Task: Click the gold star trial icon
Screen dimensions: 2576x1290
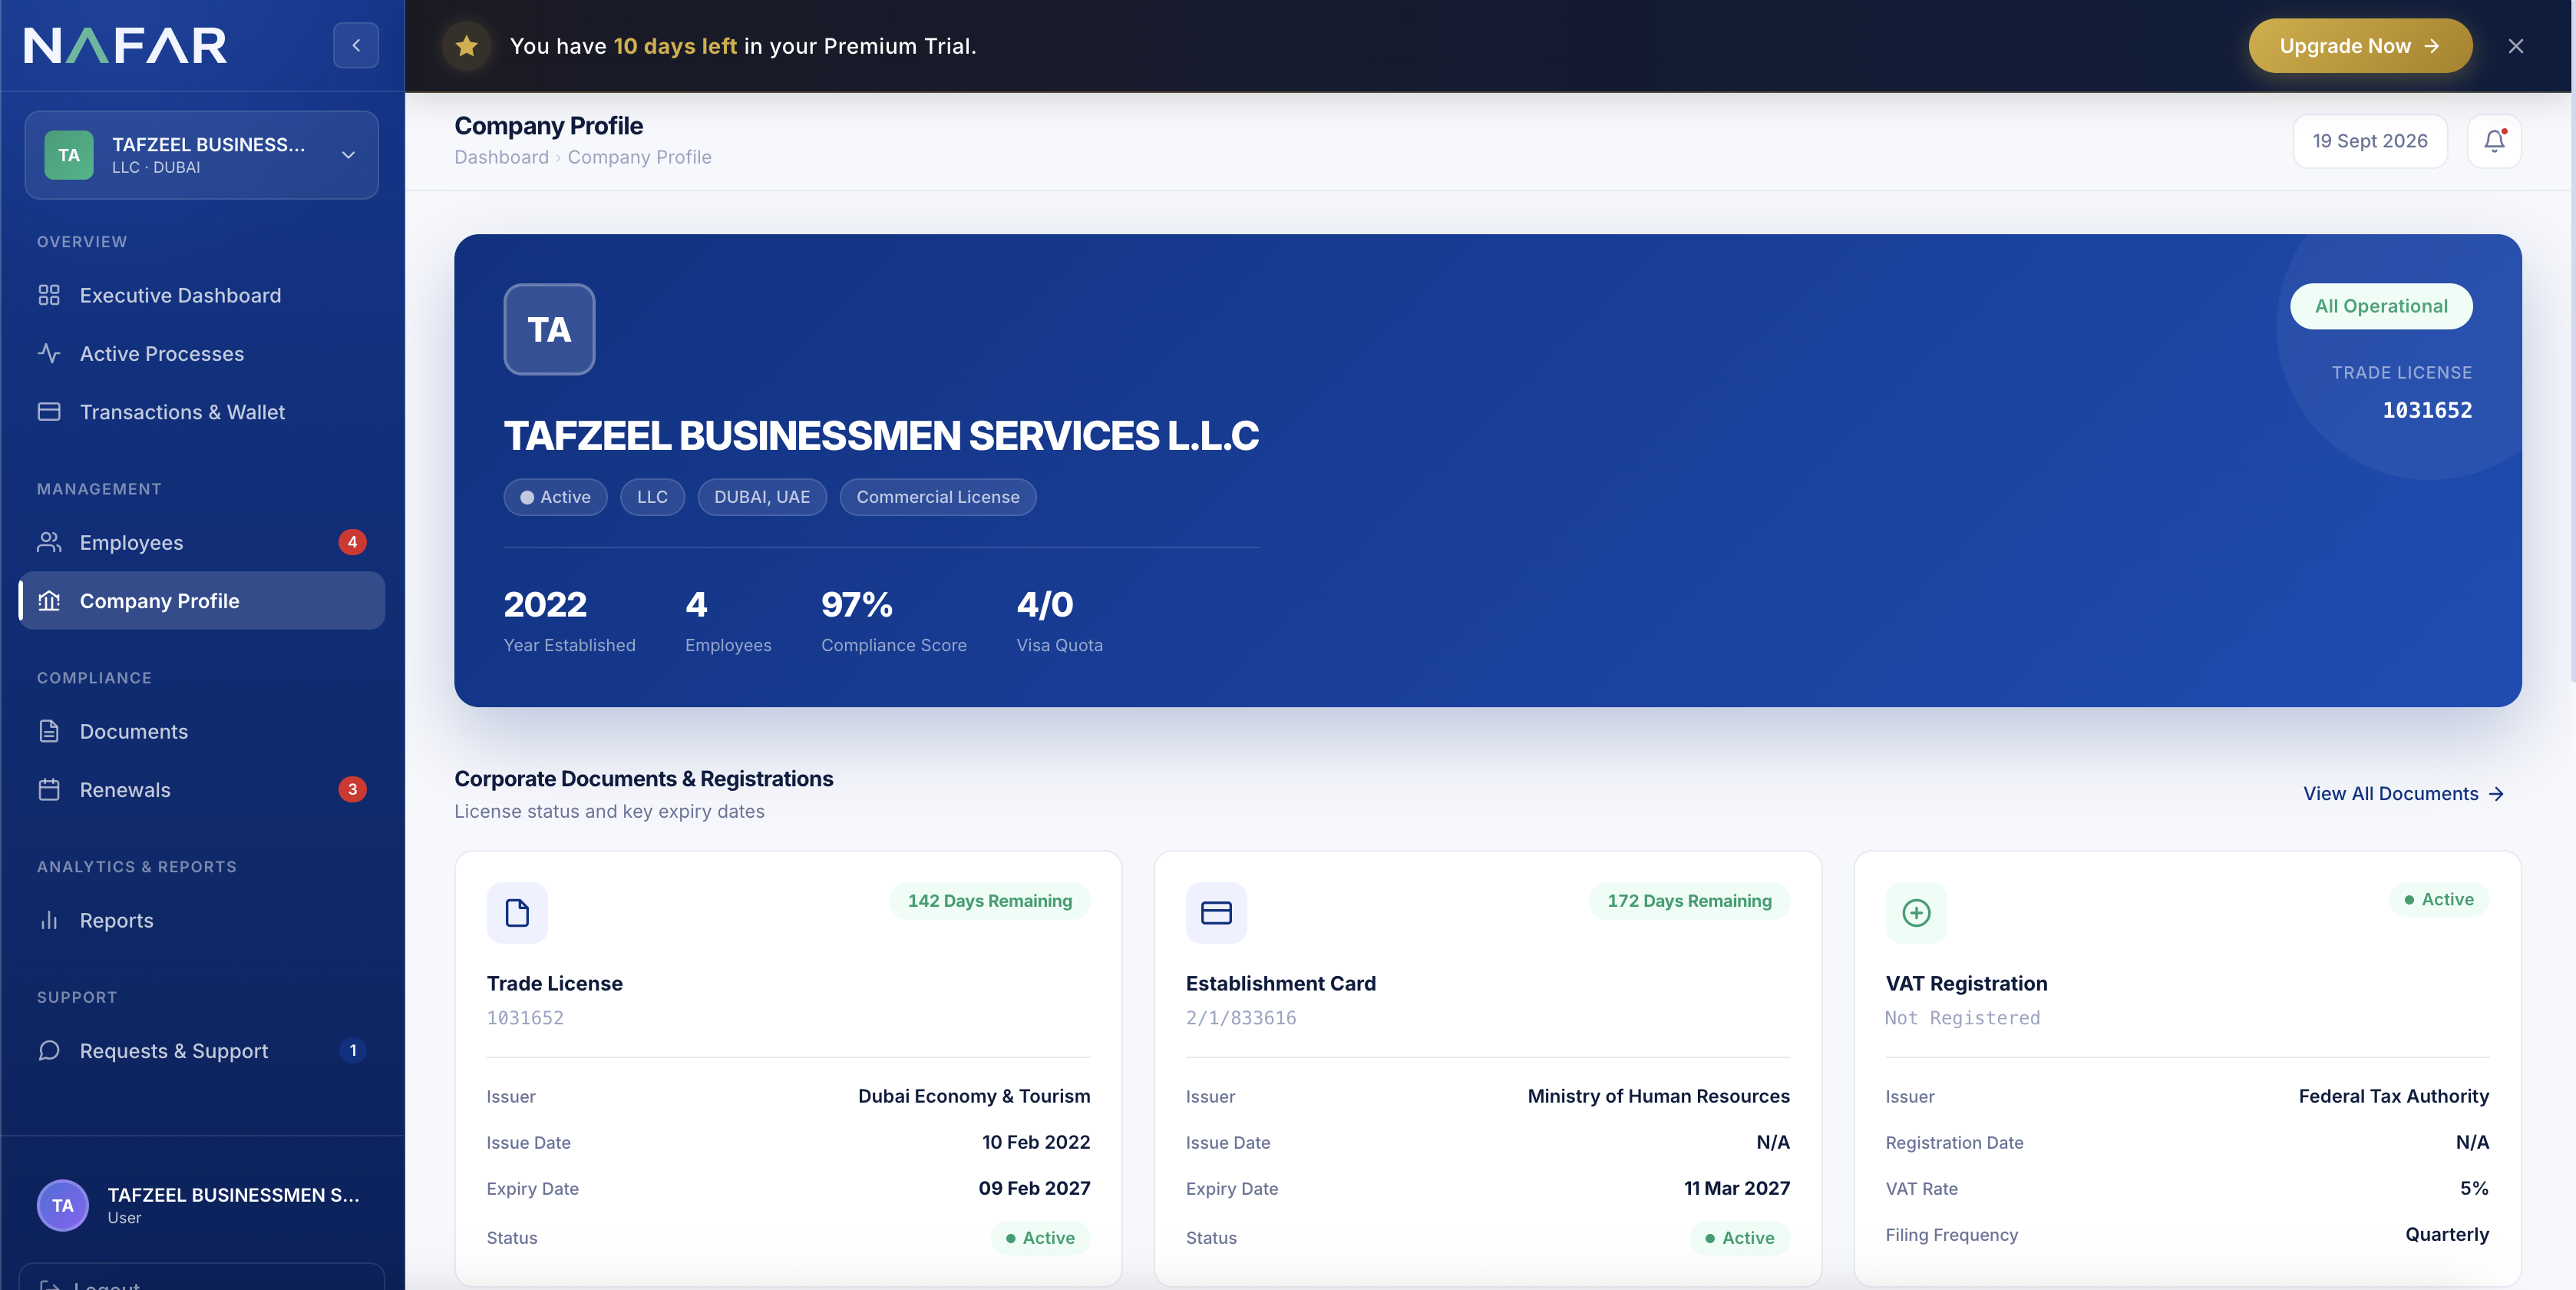Action: [466, 46]
